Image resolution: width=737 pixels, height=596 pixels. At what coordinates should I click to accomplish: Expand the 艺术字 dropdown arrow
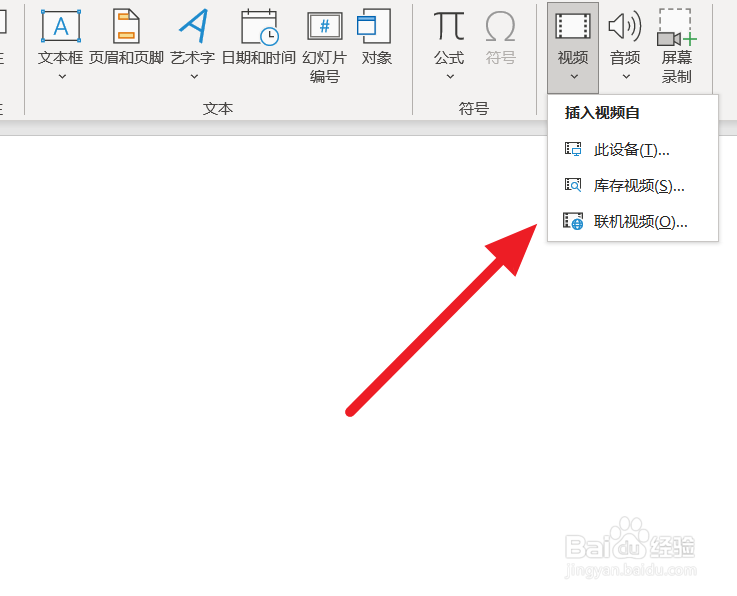click(194, 76)
